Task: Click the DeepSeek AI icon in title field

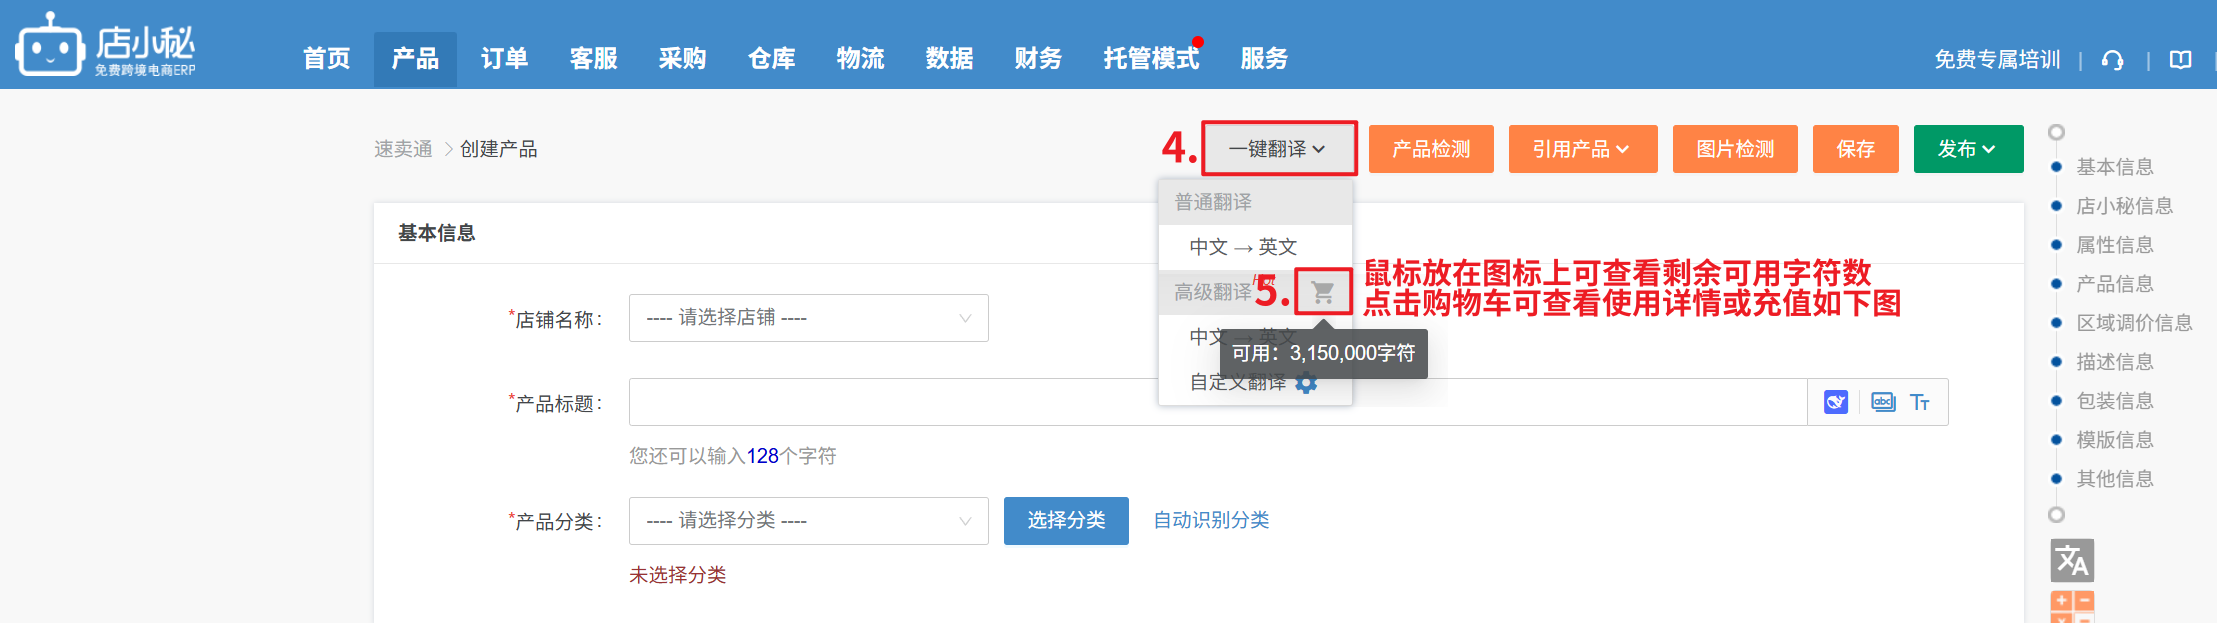Action: (x=1836, y=402)
